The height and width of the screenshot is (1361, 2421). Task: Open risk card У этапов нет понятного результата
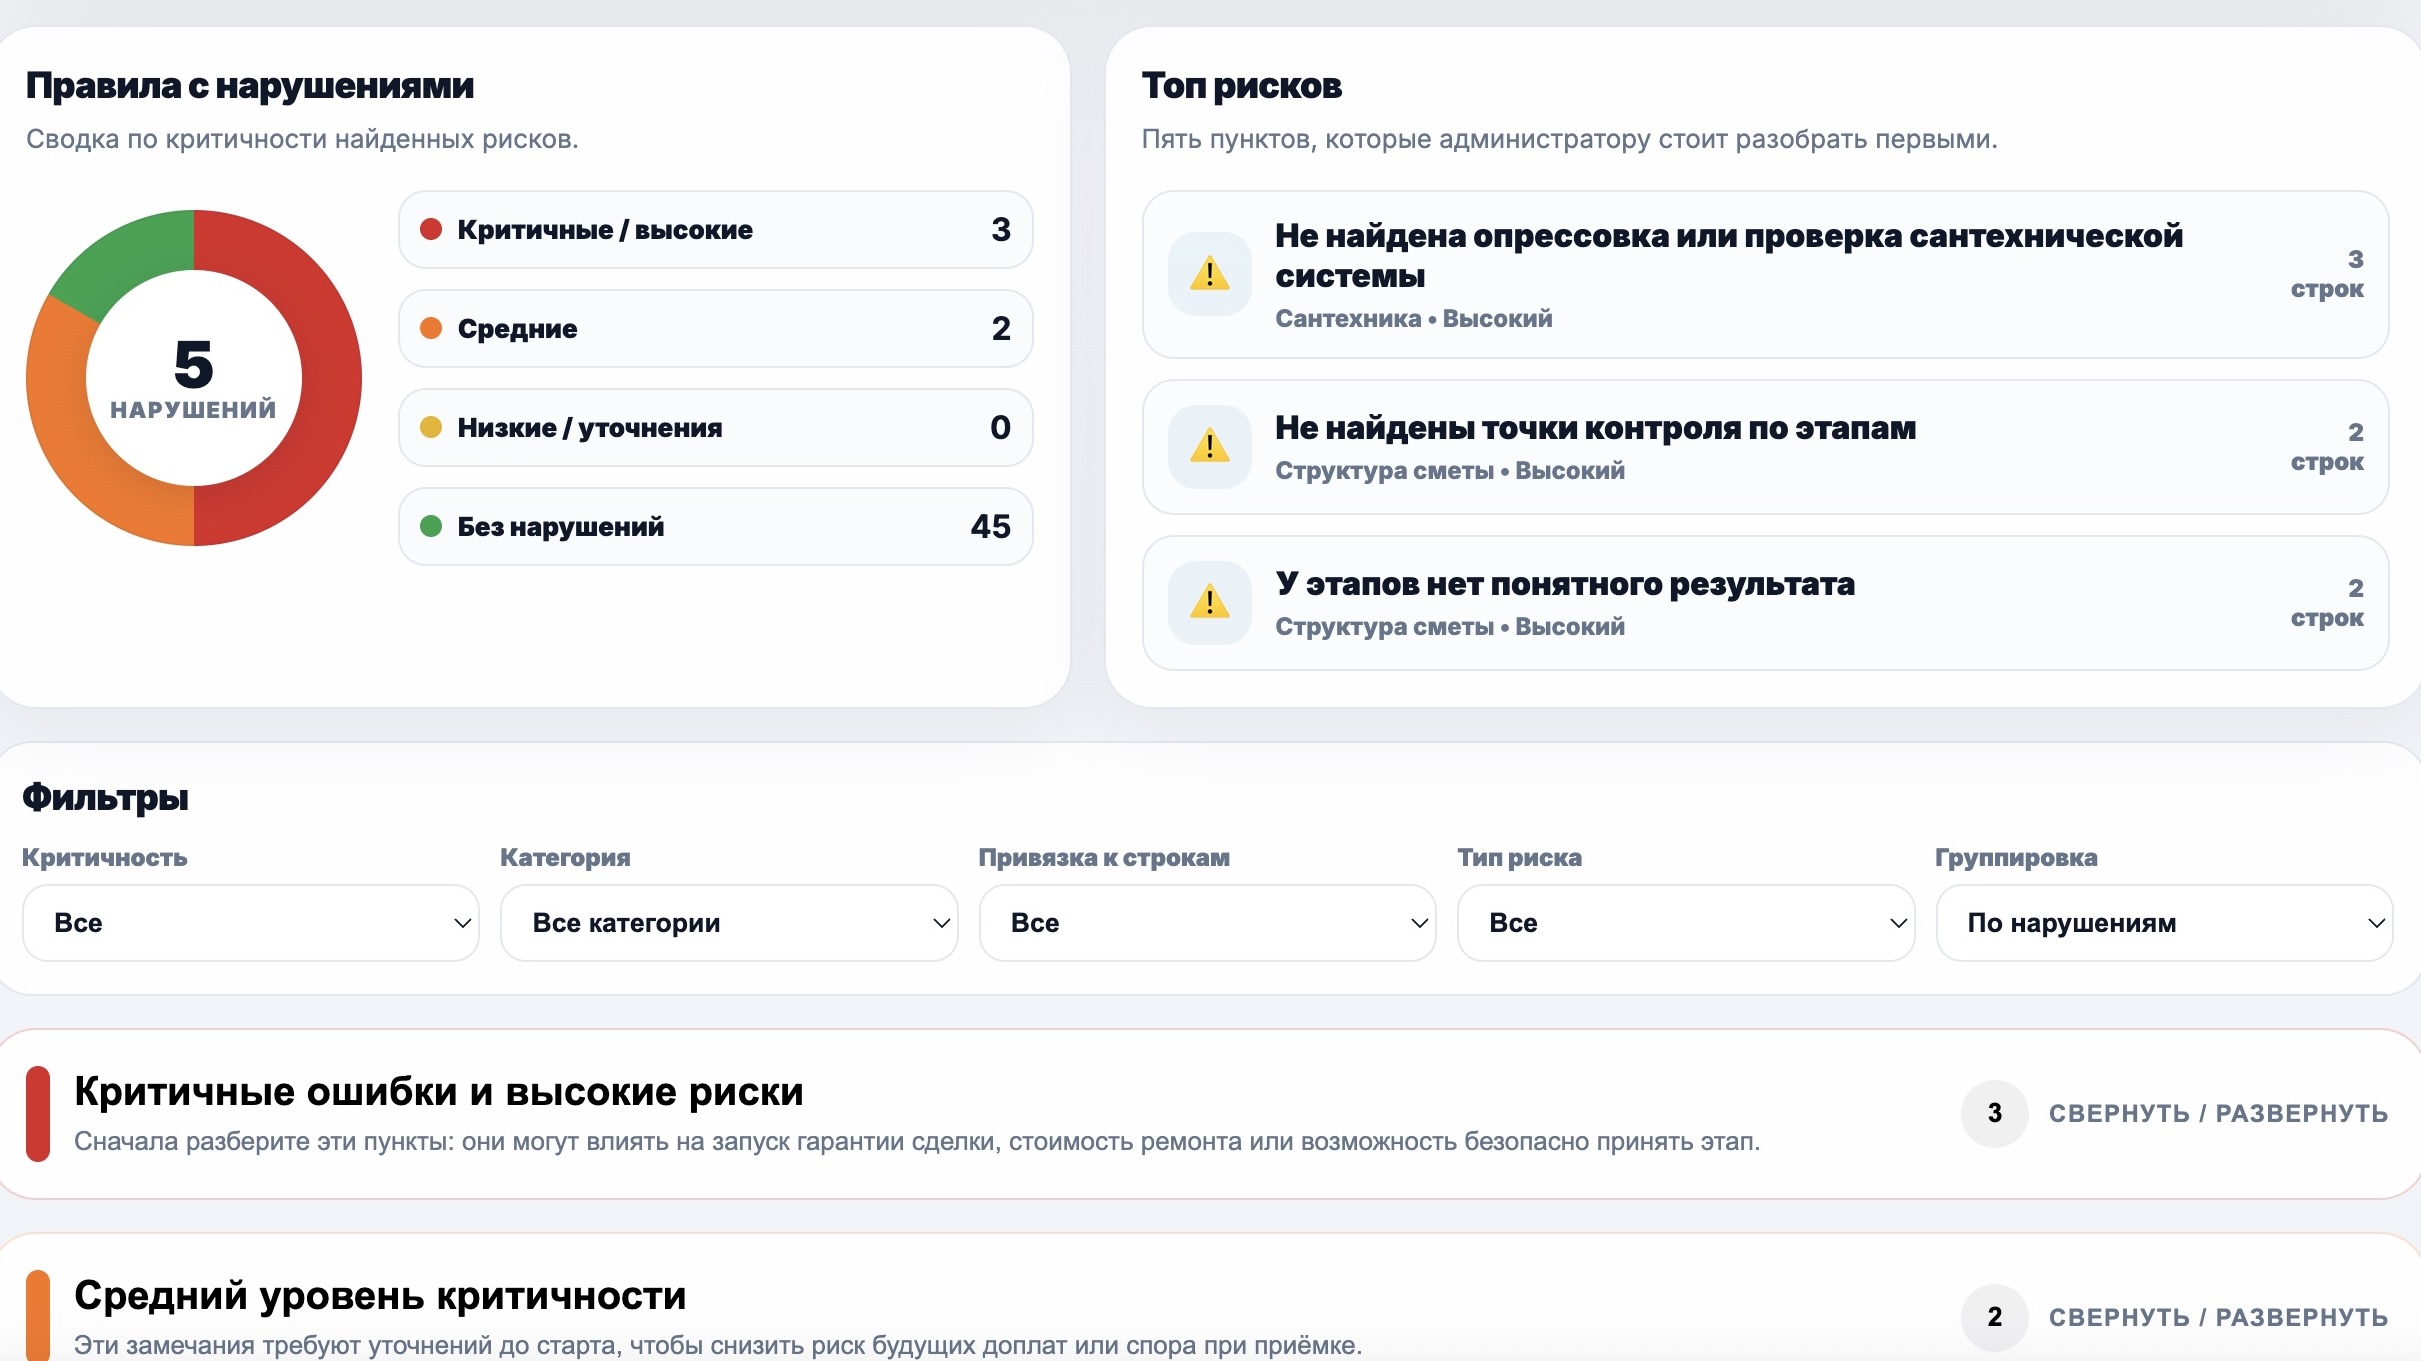pyautogui.click(x=1765, y=603)
